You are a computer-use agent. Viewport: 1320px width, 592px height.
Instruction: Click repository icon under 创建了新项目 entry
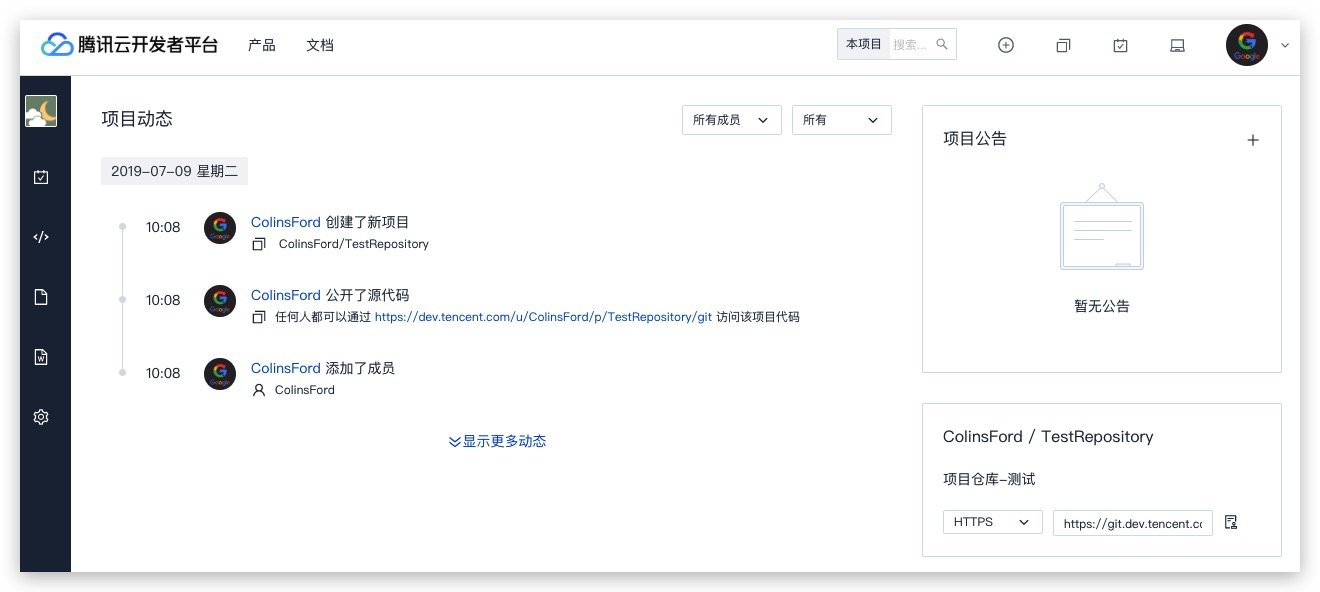tap(259, 244)
